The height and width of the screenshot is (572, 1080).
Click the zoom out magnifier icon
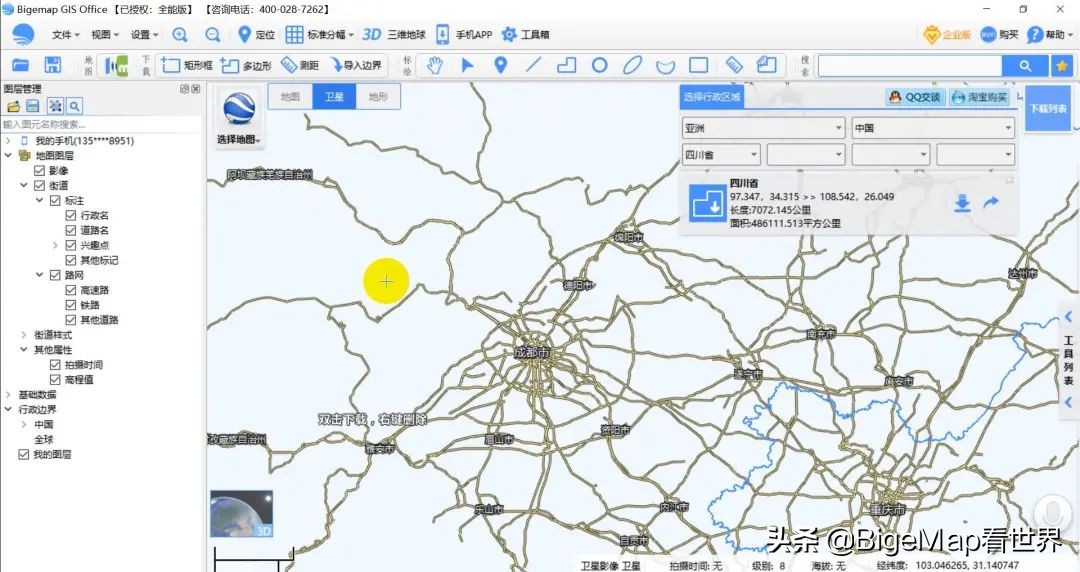pos(212,35)
